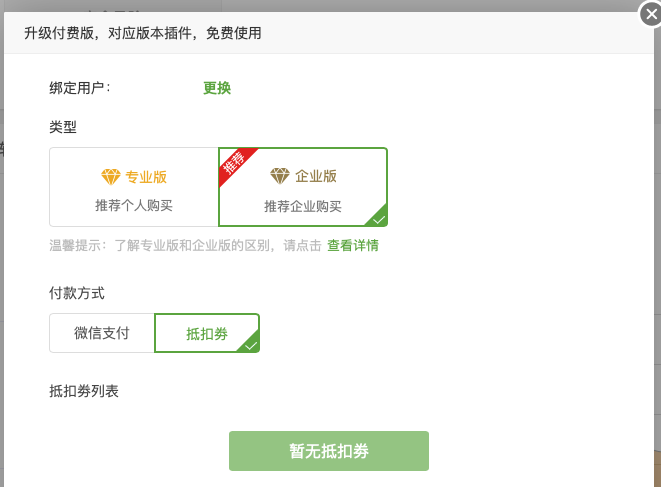The height and width of the screenshot is (487, 661).
Task: Click the 推荐企业购买 subtitle
Action: [303, 206]
